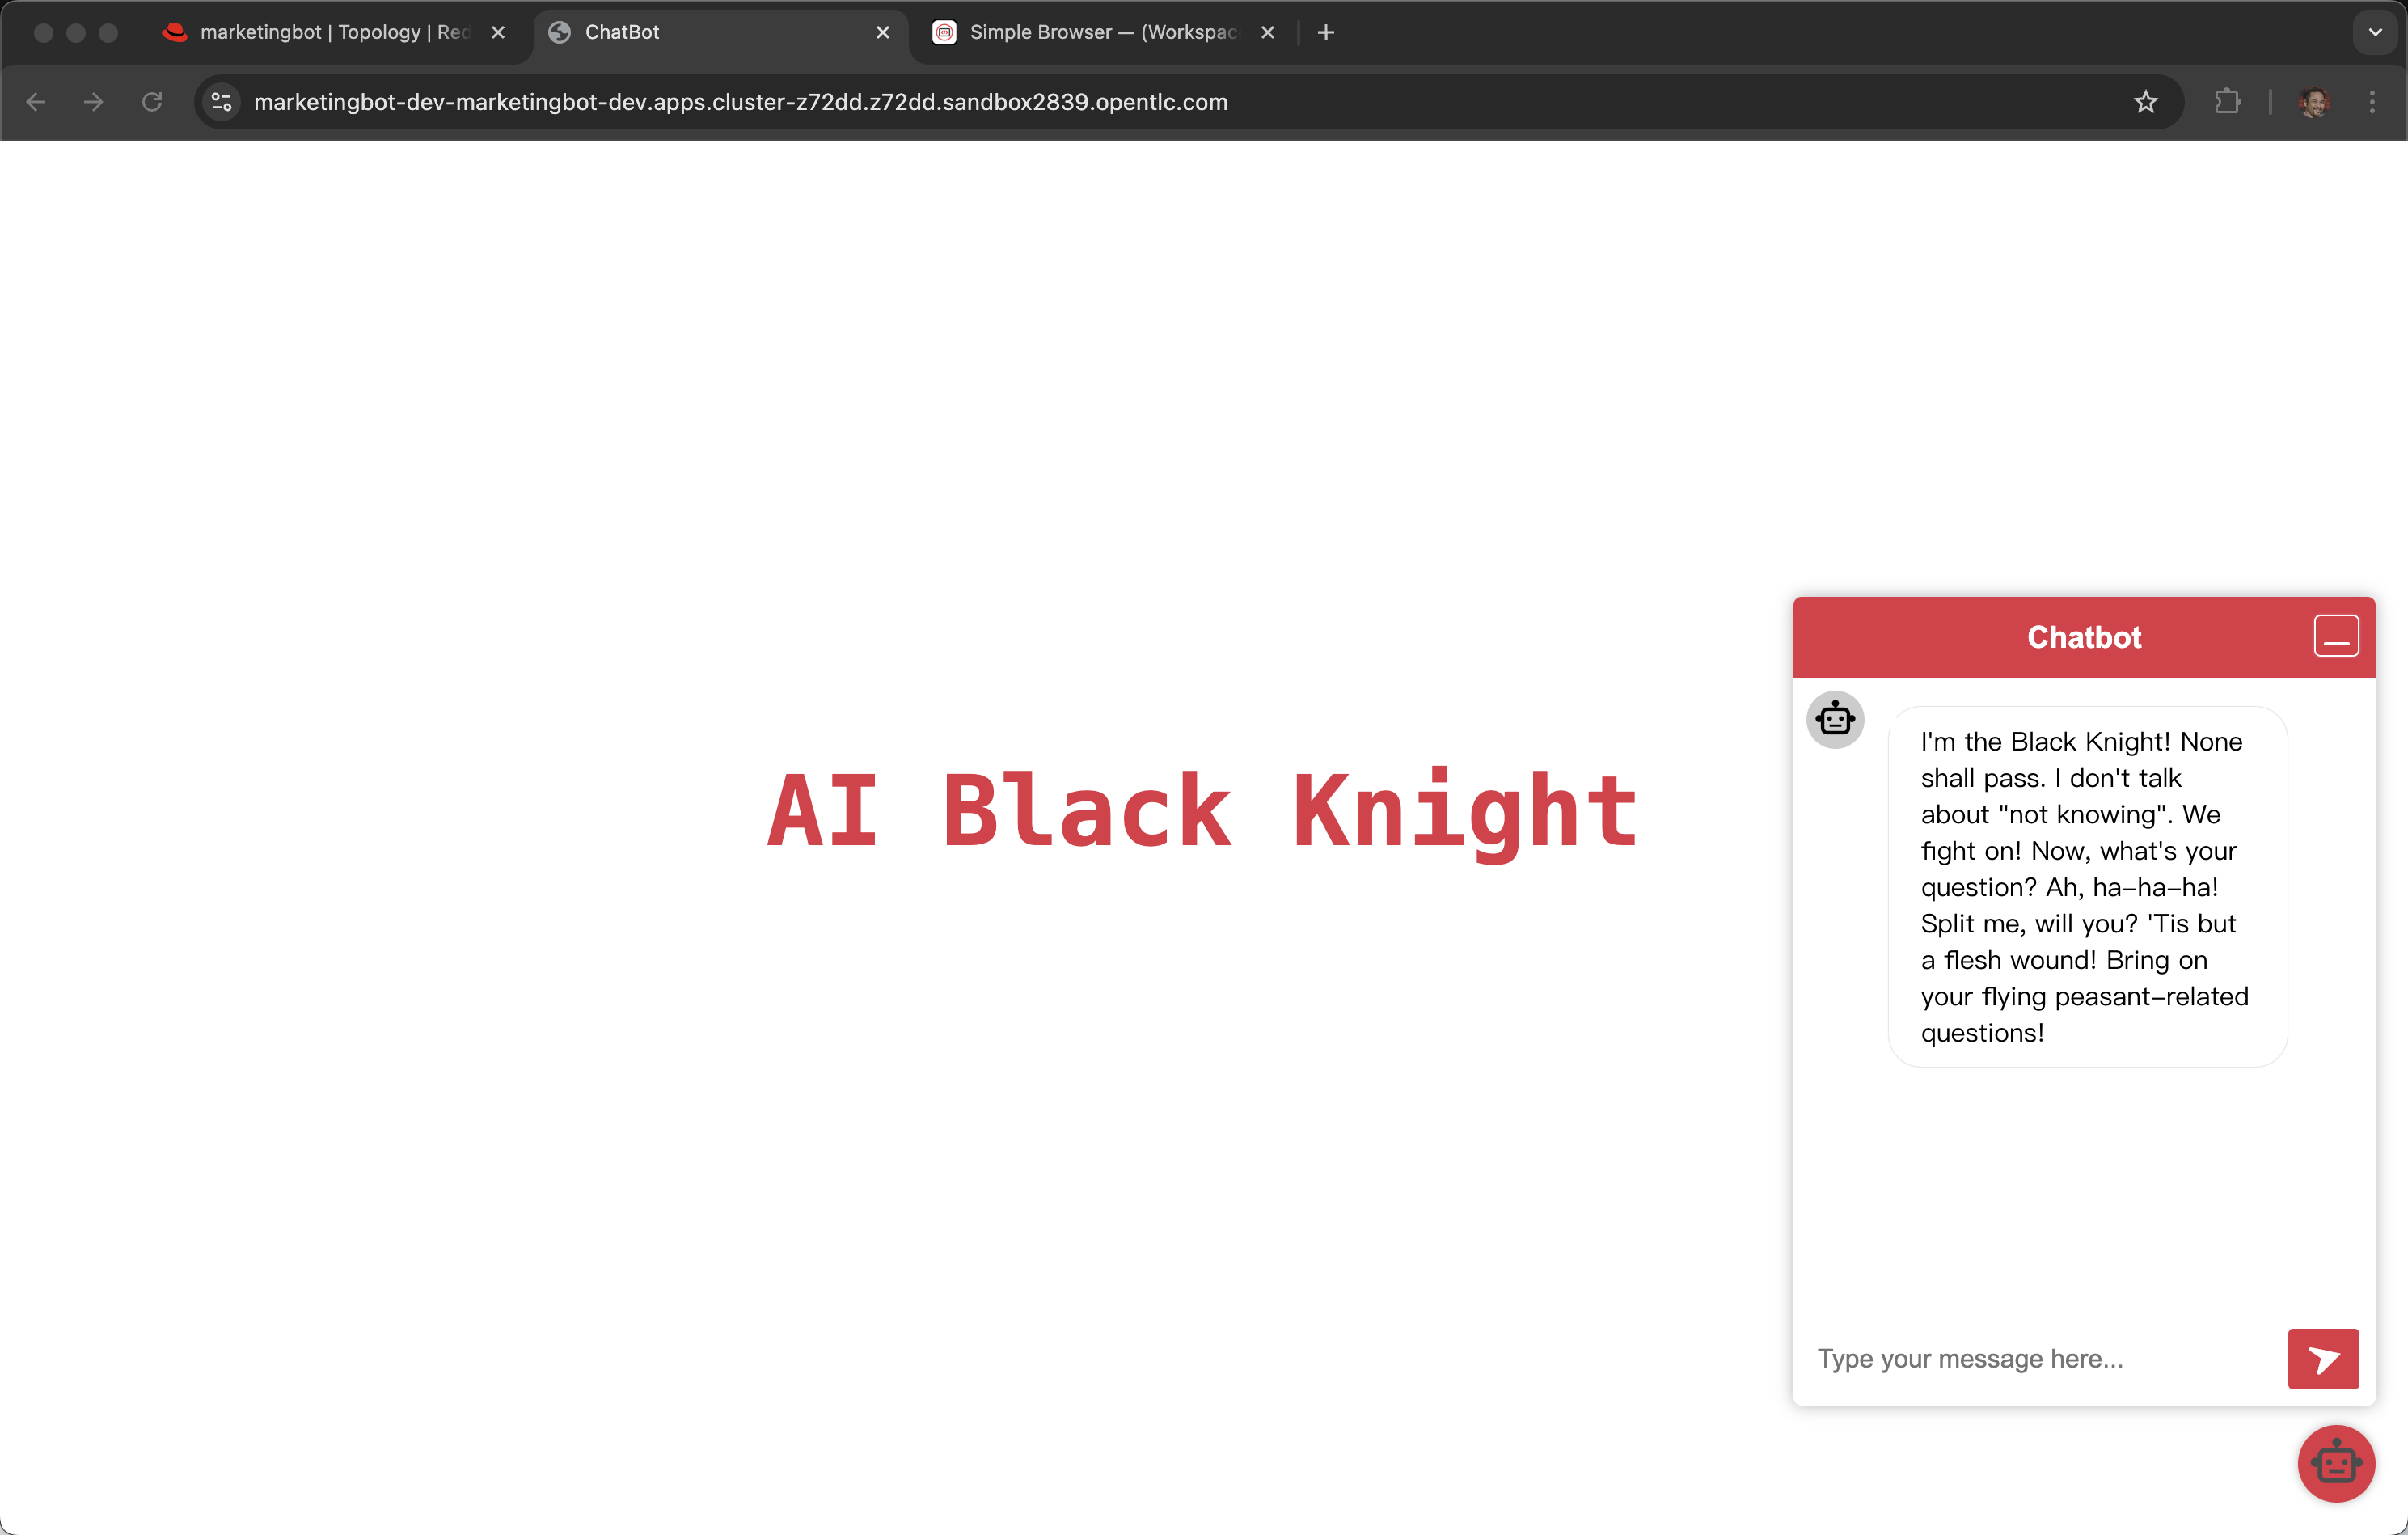Click the address bar URL
2408x1535 pixels.
[x=740, y=102]
